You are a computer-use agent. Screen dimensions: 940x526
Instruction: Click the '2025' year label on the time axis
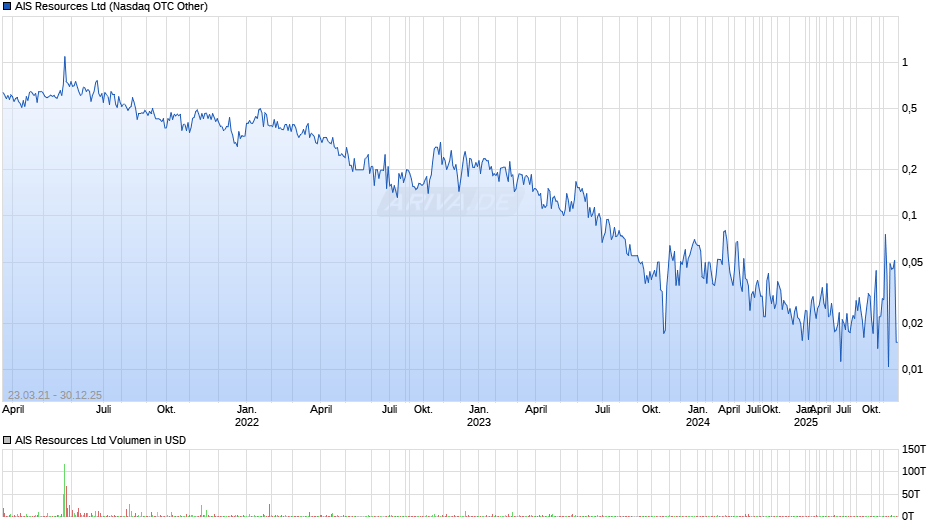(806, 422)
